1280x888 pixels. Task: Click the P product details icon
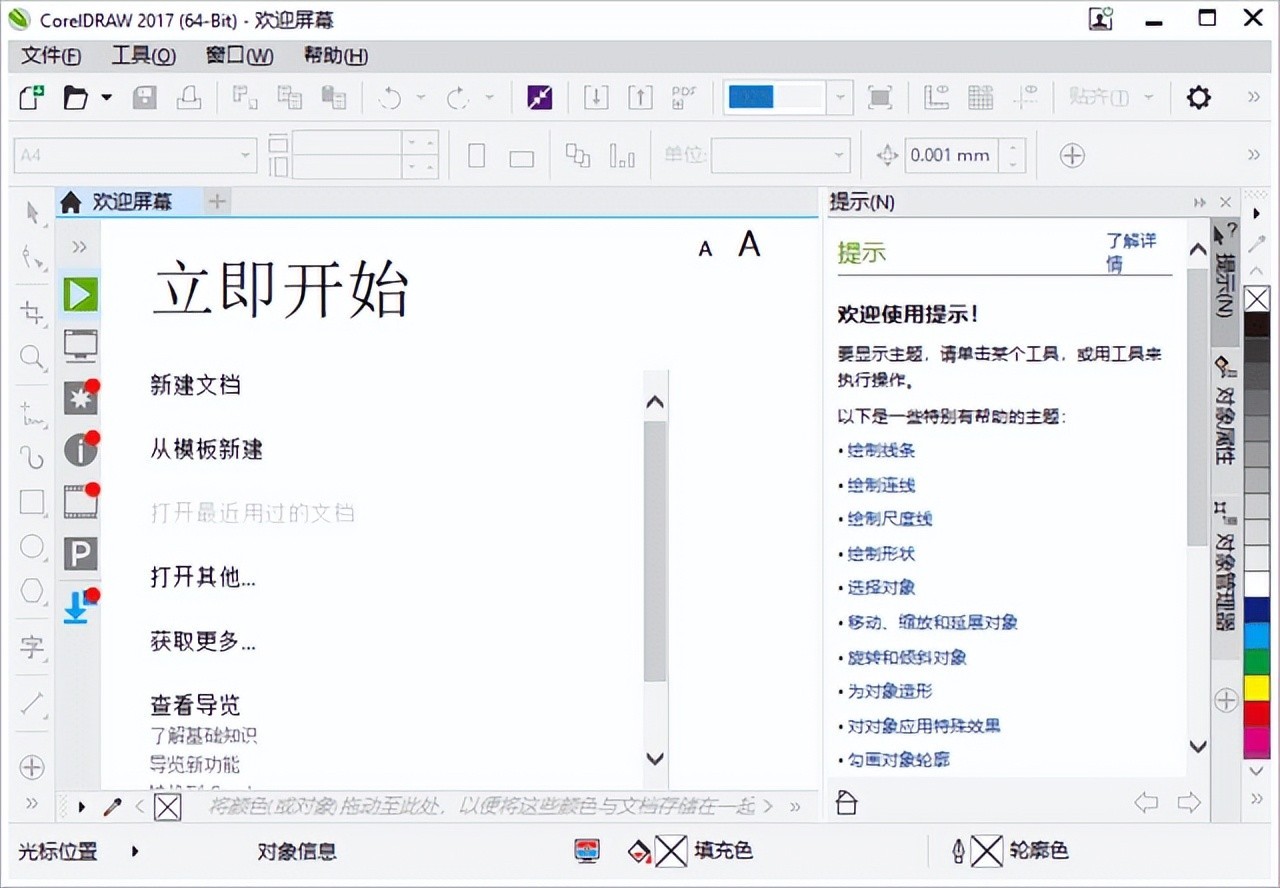tap(80, 554)
